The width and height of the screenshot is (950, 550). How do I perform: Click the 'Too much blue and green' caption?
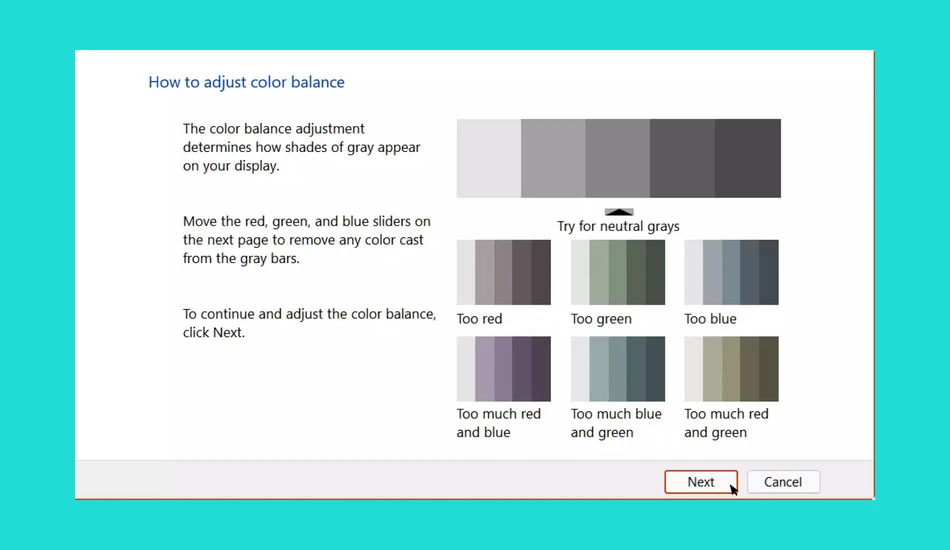(x=616, y=423)
